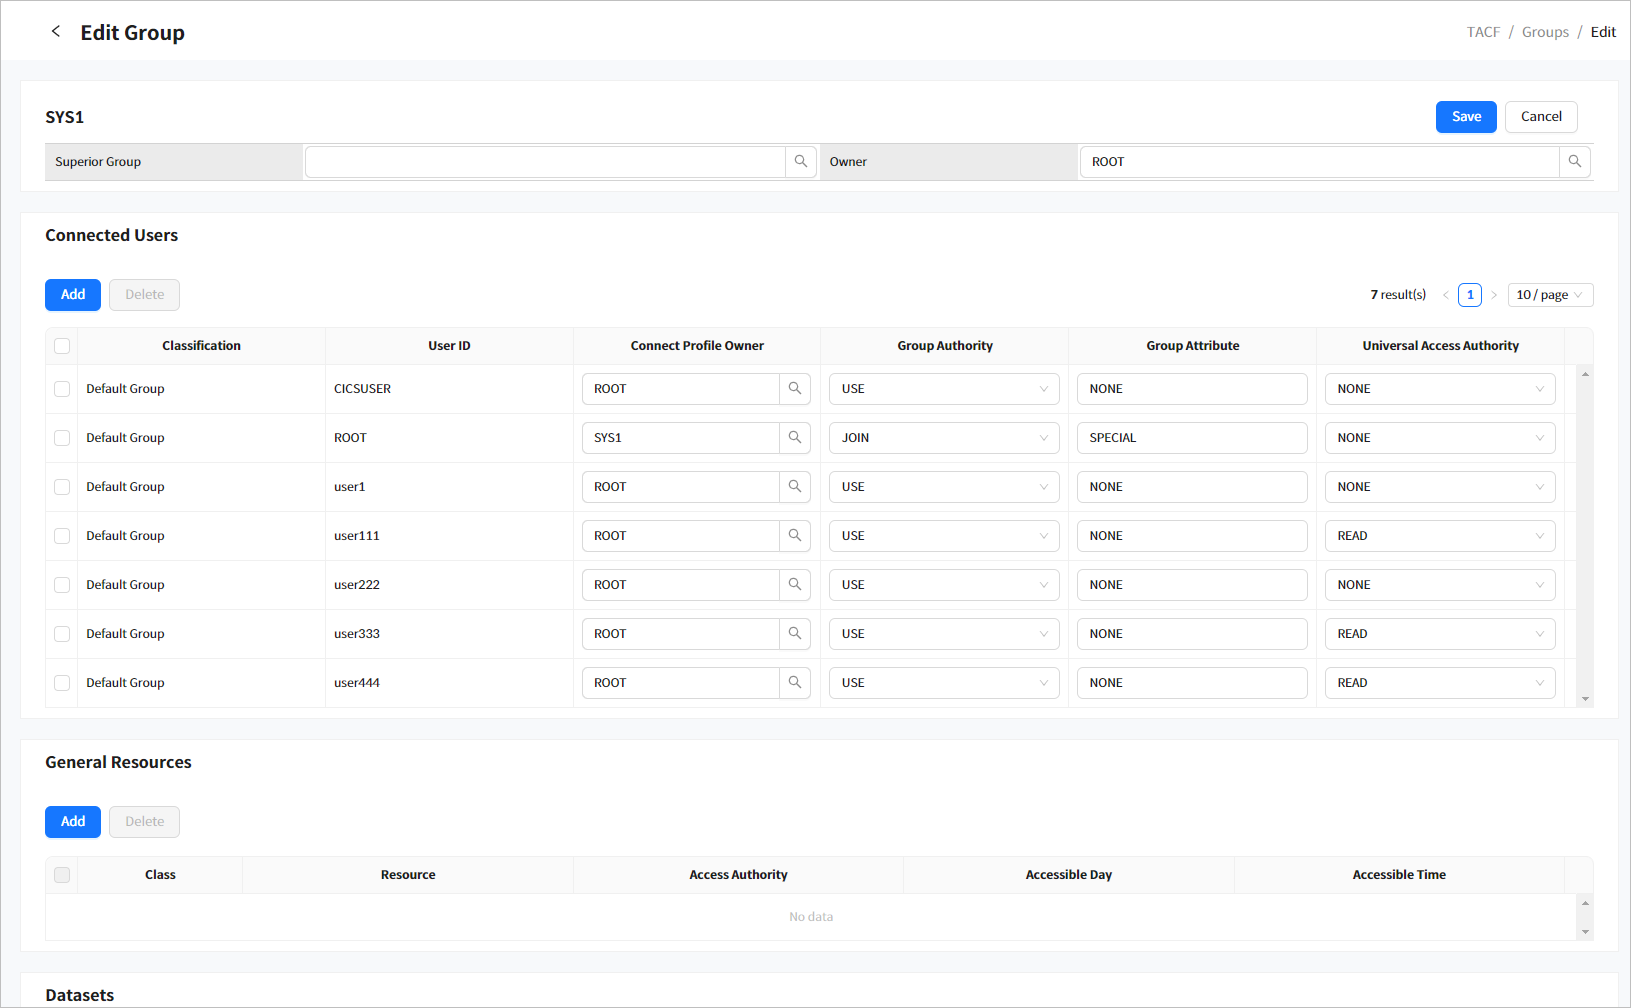This screenshot has width=1631, height=1008.
Task: Open Group Authority dropdown for ROOT user
Action: [x=943, y=438]
